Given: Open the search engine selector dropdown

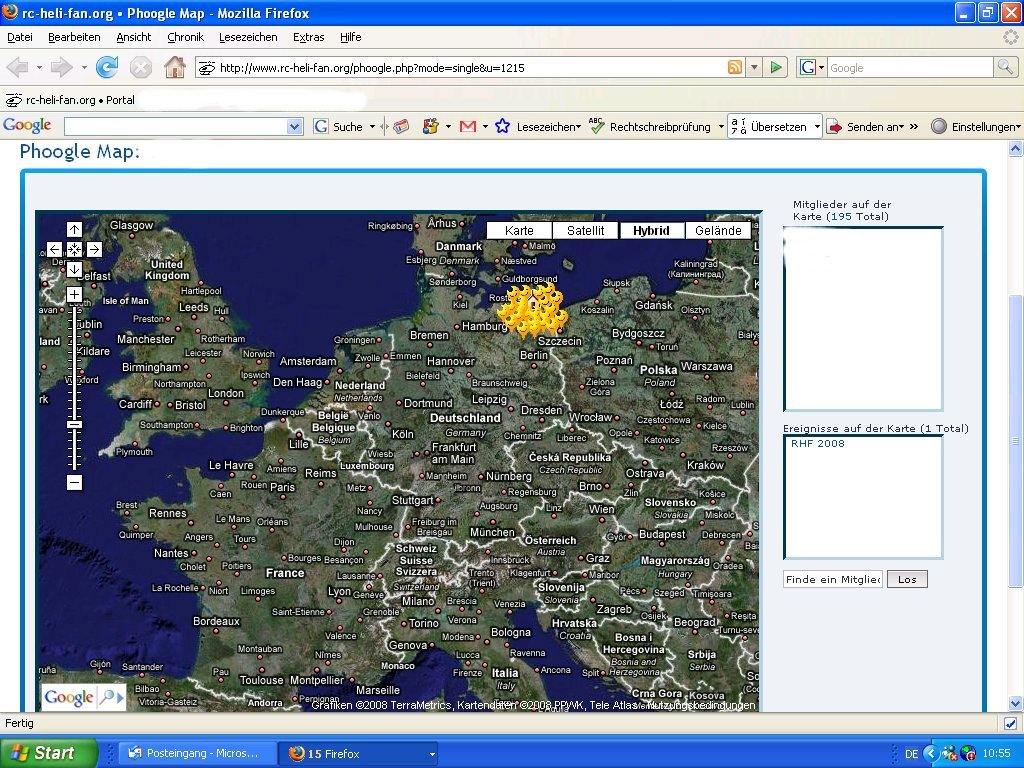Looking at the screenshot, I should click(x=821, y=67).
